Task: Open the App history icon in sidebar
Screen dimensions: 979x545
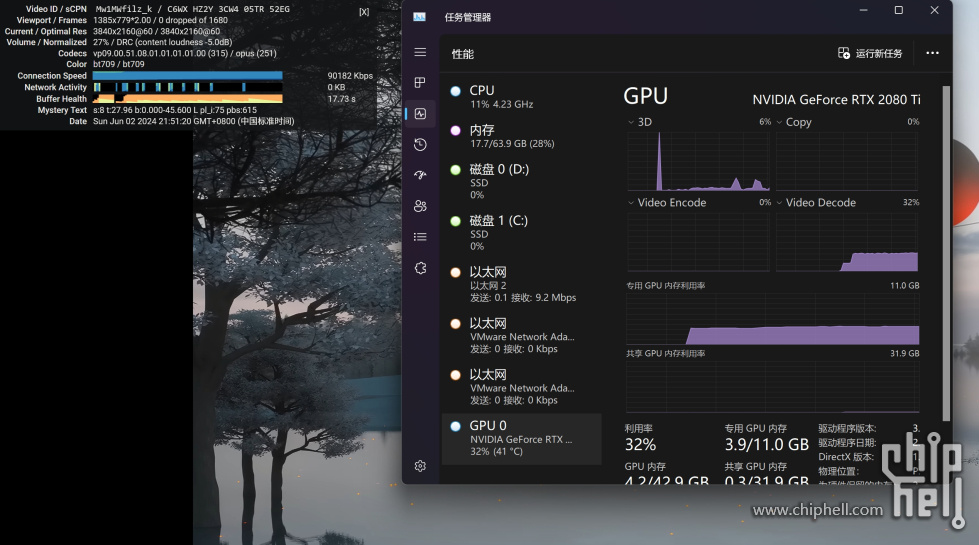Action: (x=420, y=145)
